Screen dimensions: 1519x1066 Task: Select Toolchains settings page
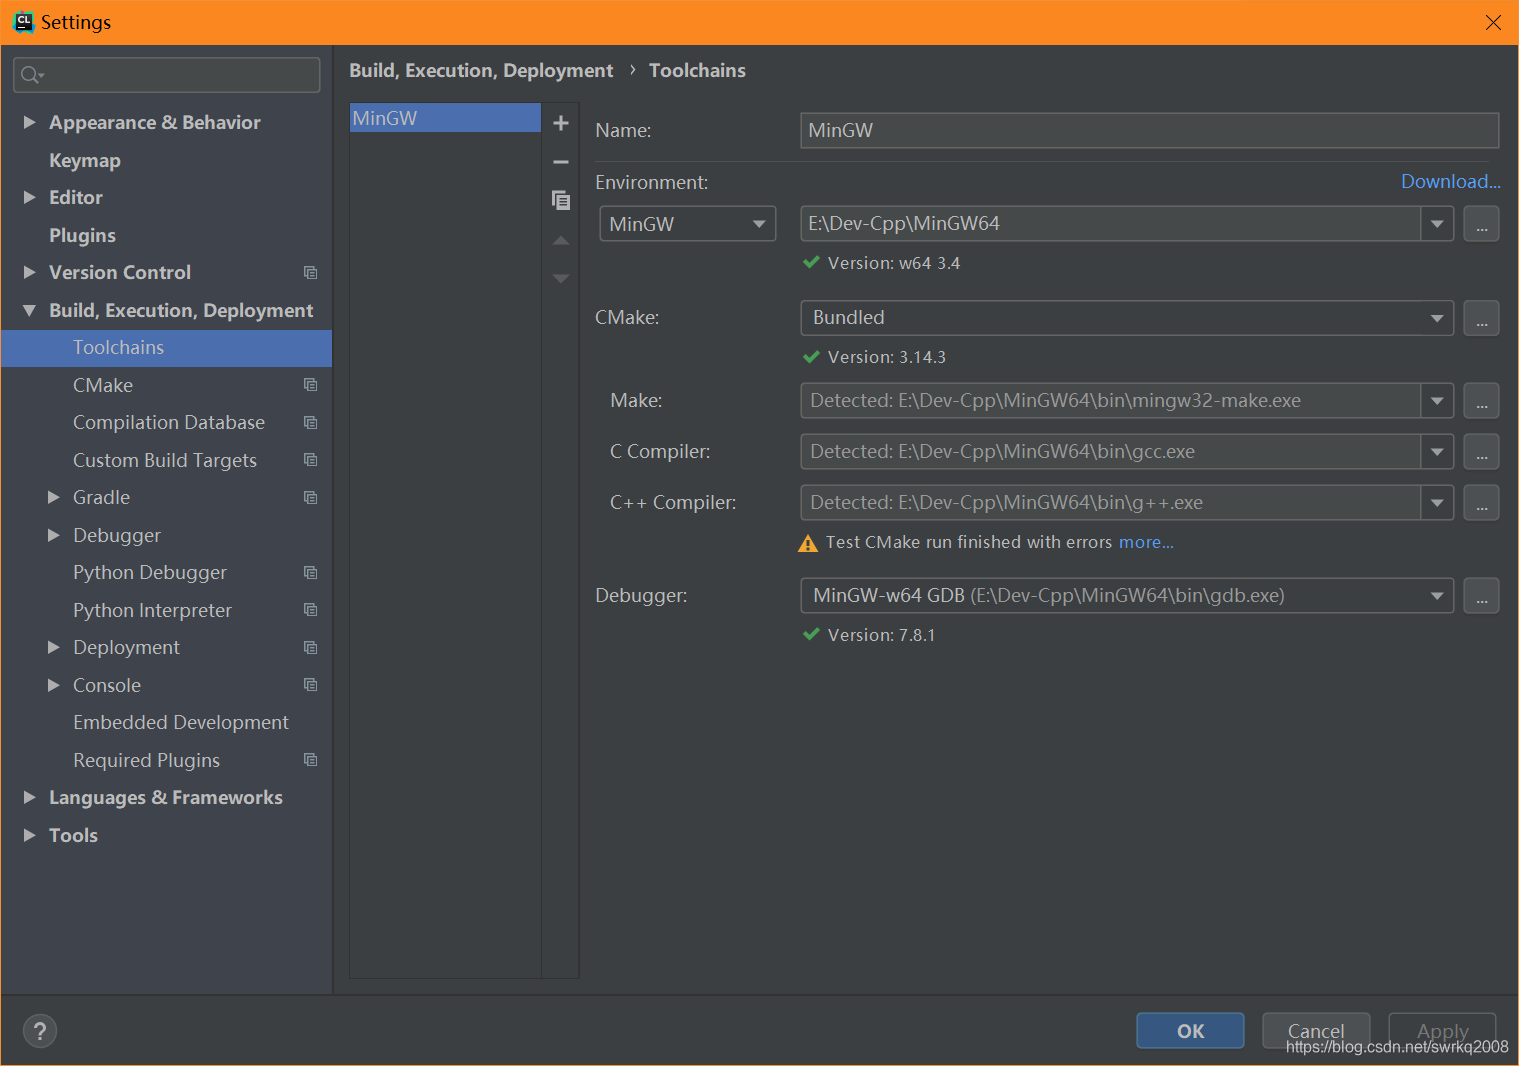167,348
